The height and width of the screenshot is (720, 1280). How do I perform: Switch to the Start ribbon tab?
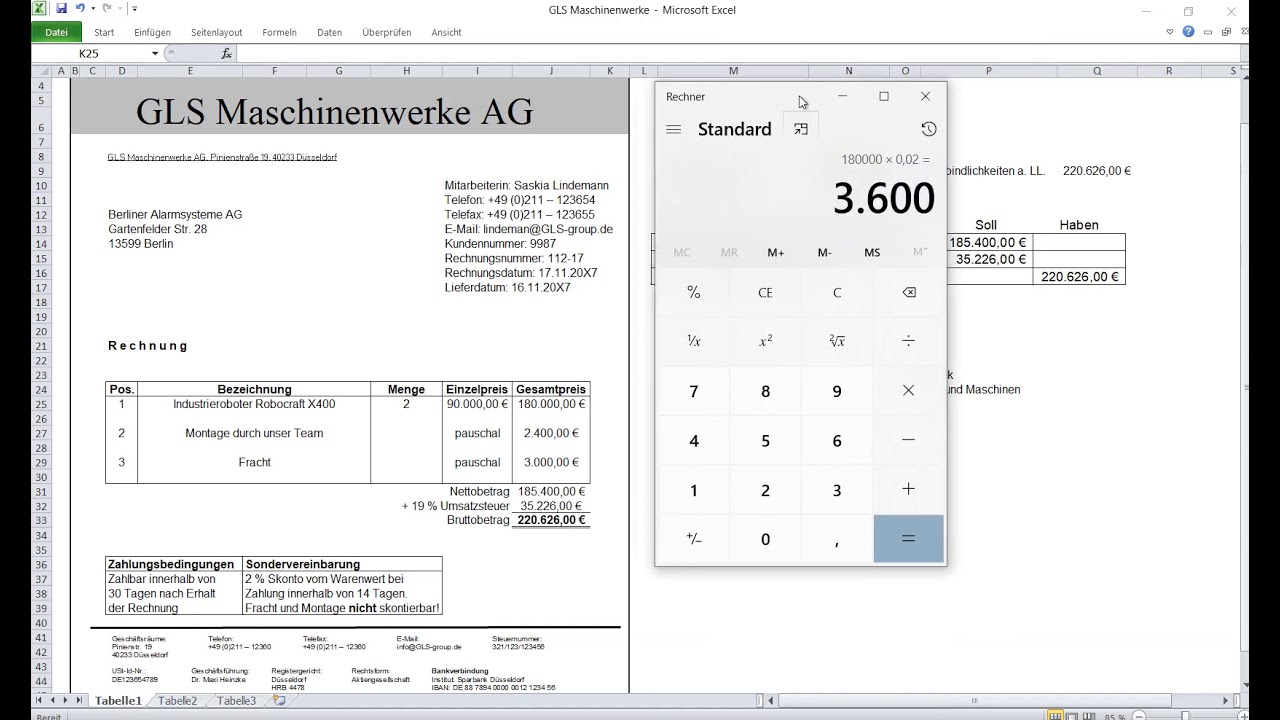point(104,32)
